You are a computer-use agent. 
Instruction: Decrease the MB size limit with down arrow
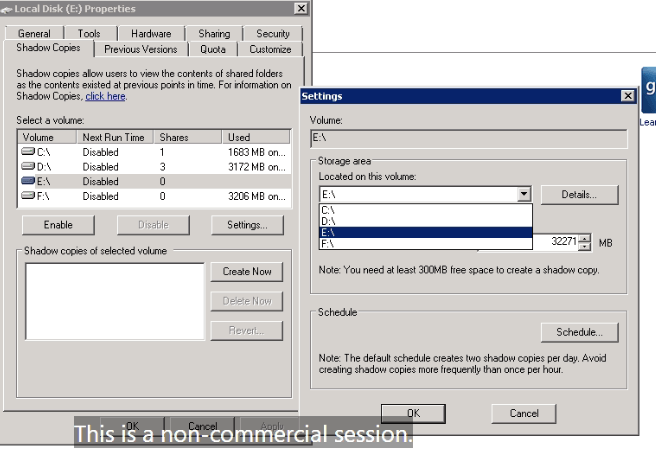pyautogui.click(x=585, y=247)
